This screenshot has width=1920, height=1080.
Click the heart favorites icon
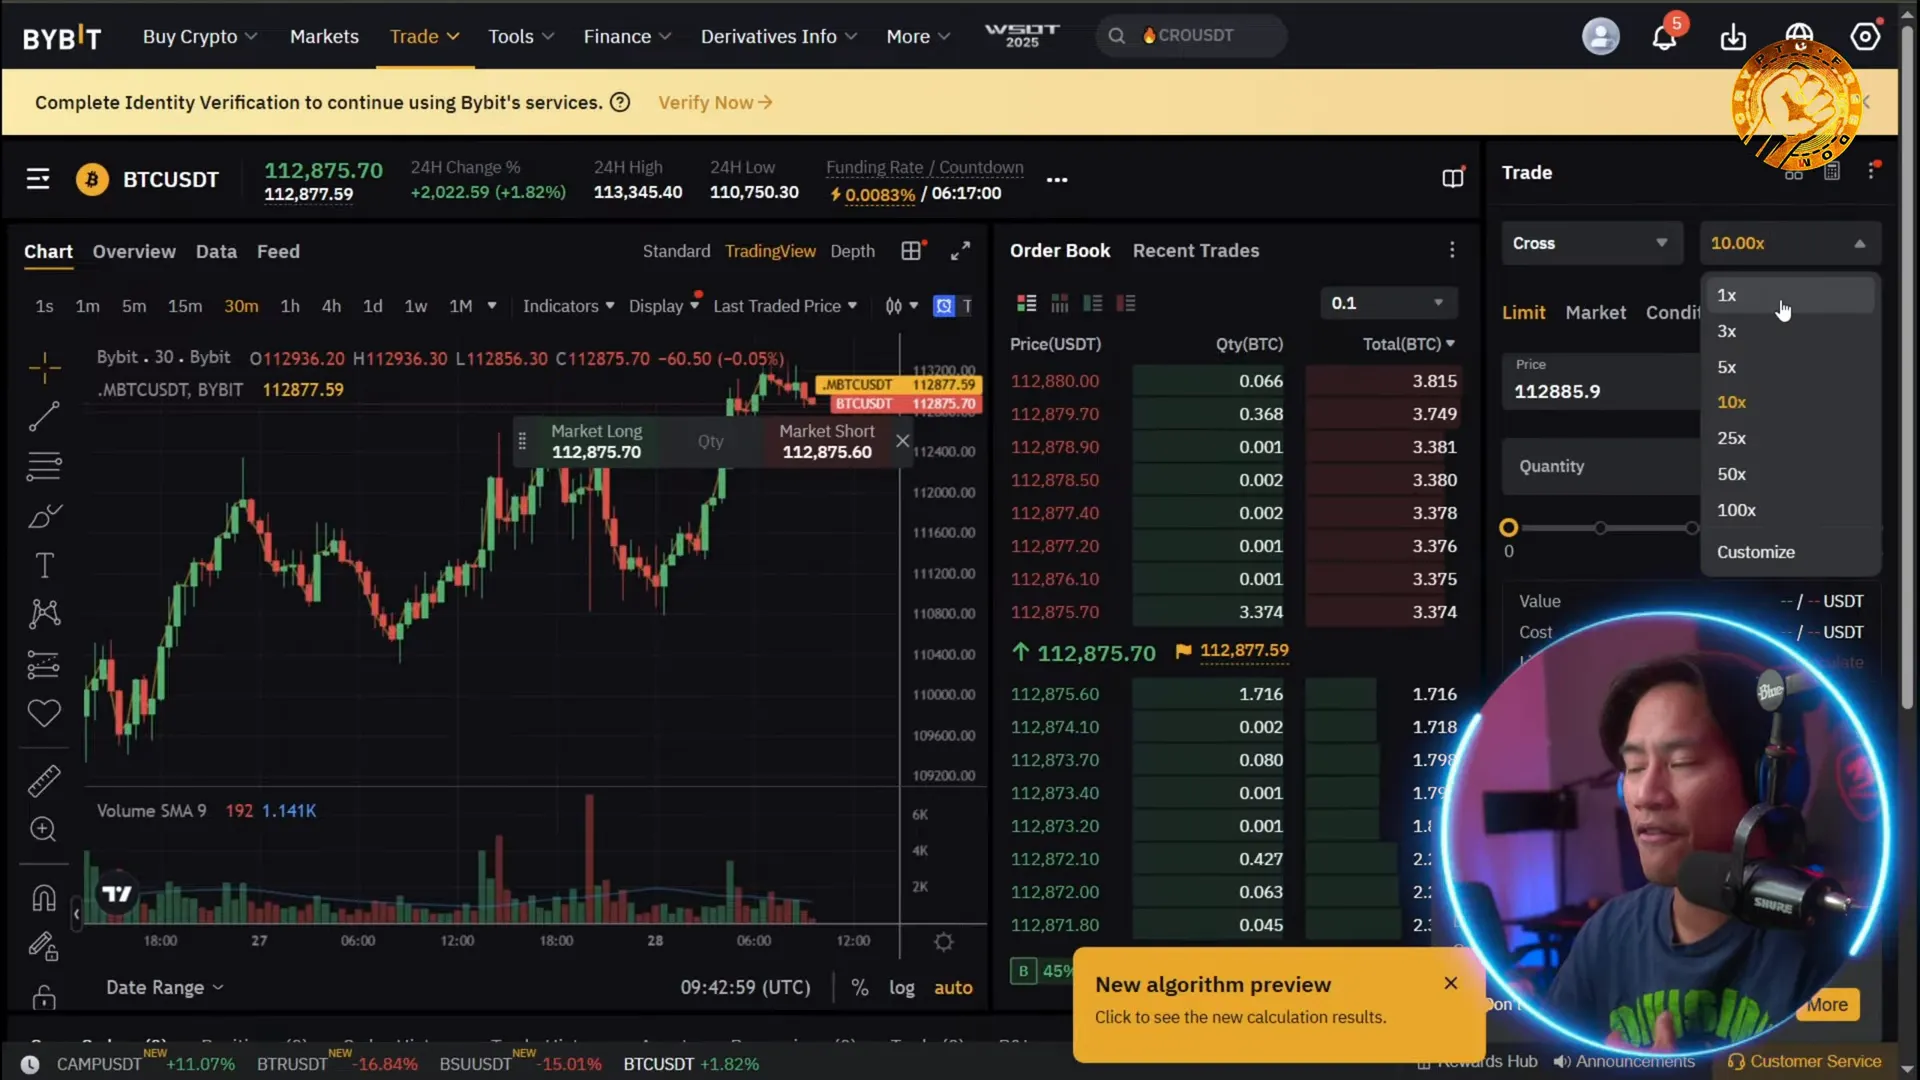point(44,713)
